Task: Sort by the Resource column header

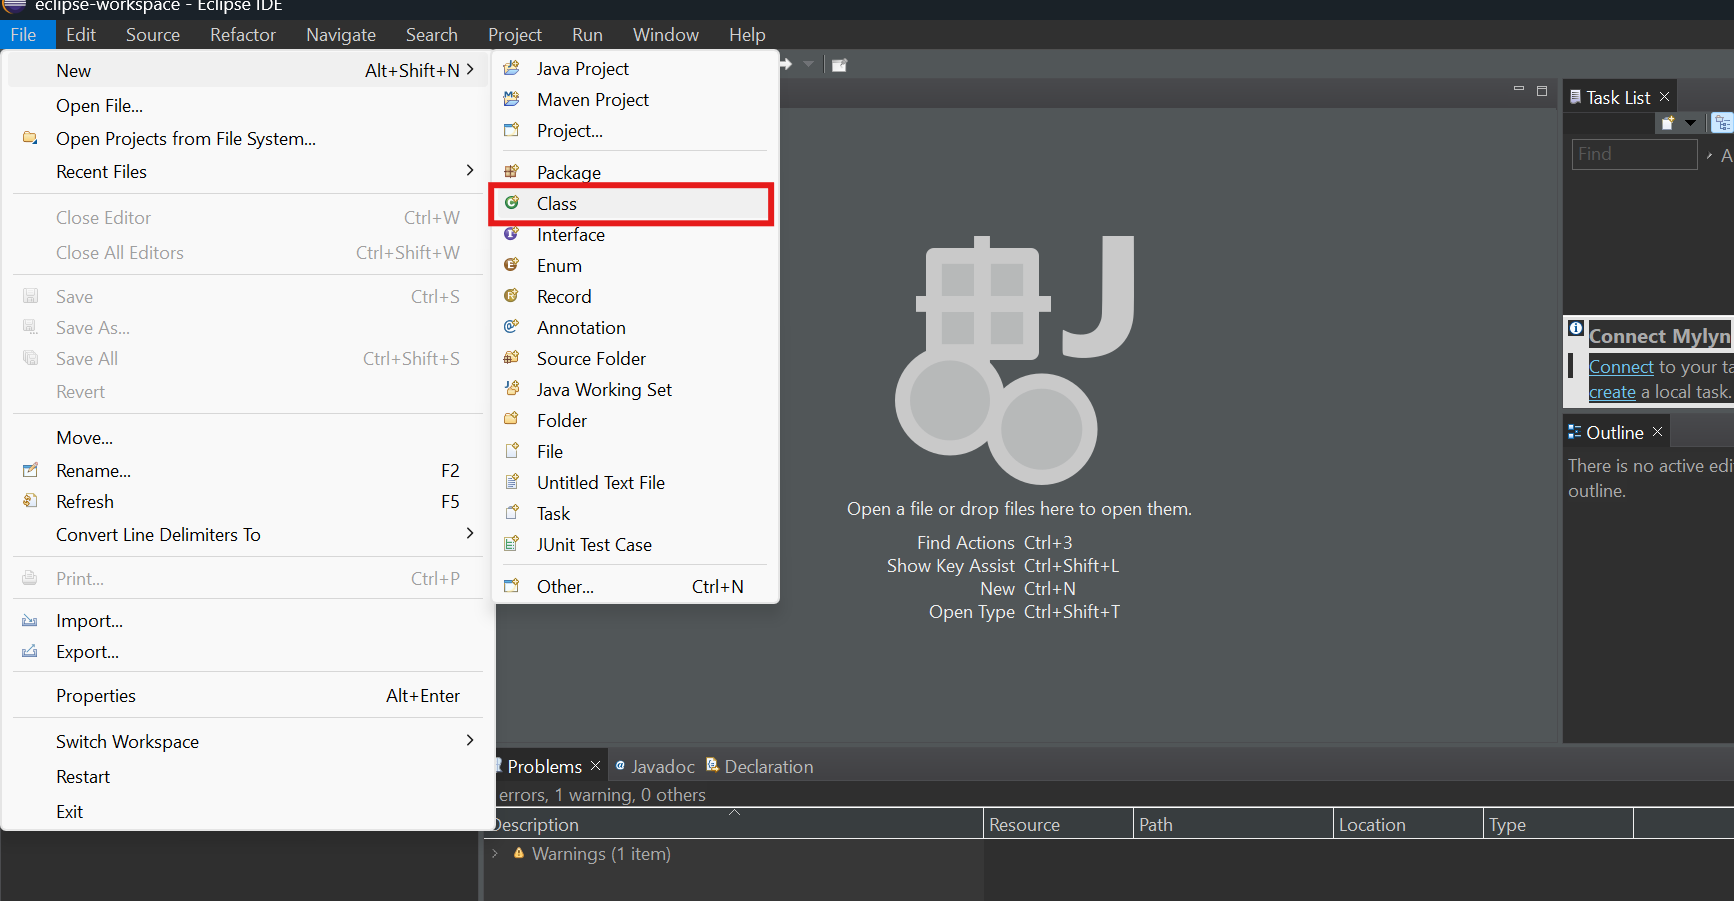Action: [1058, 824]
